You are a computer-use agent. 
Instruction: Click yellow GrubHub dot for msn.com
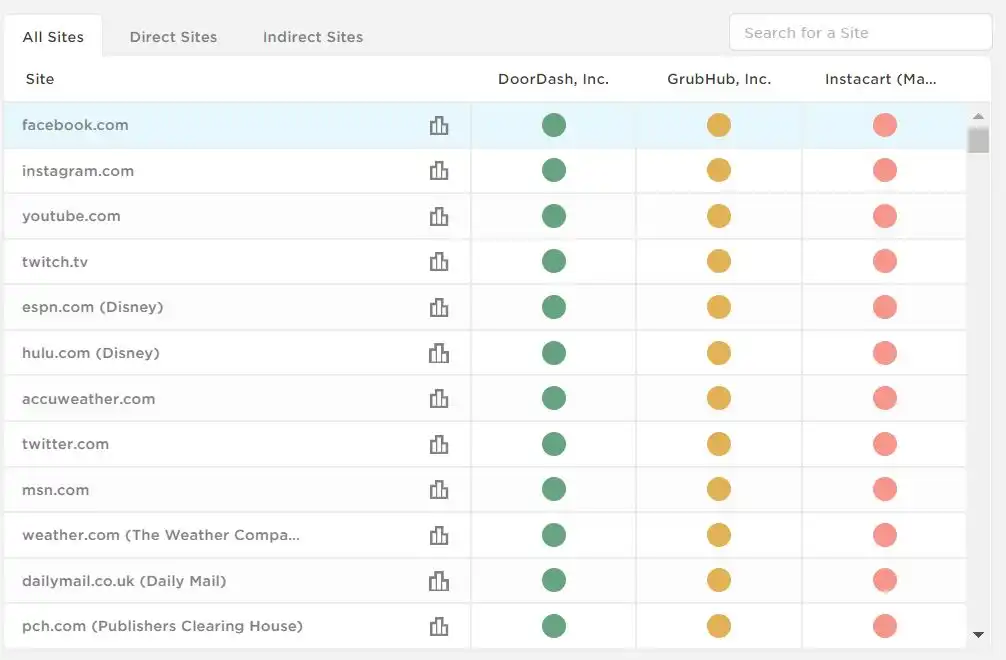719,489
